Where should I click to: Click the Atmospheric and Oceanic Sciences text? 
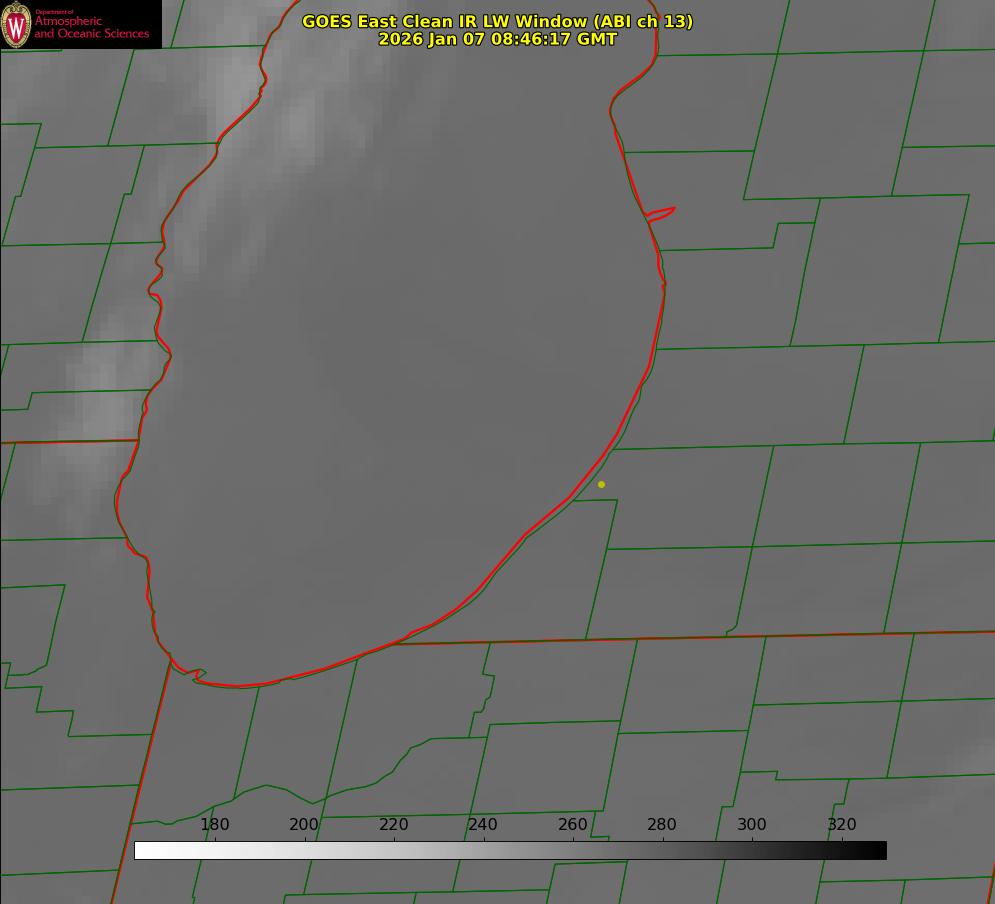[x=91, y=27]
